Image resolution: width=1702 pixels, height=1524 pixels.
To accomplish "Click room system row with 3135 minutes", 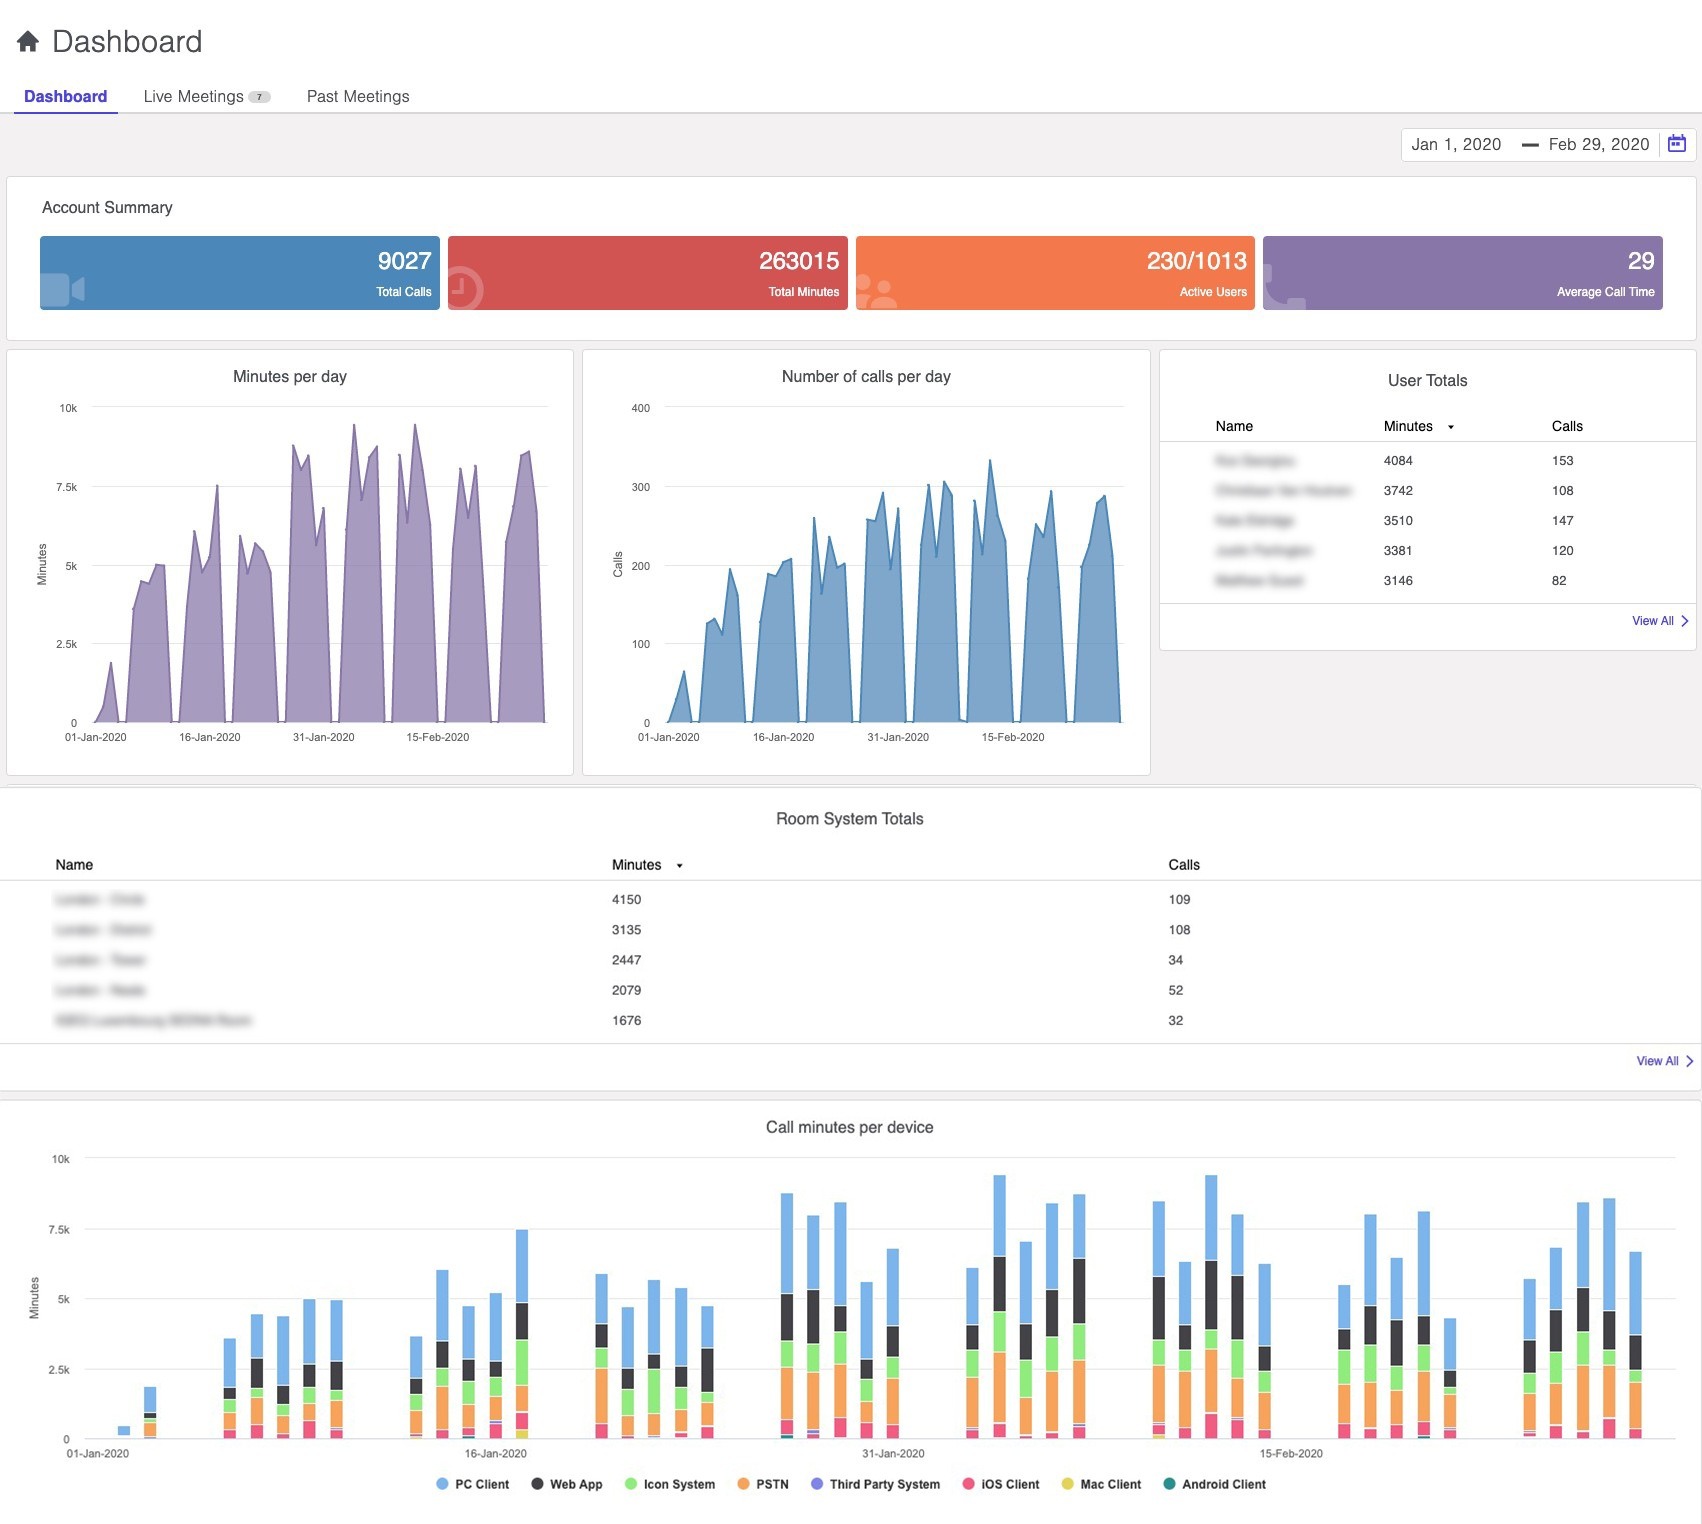I will pyautogui.click(x=850, y=930).
